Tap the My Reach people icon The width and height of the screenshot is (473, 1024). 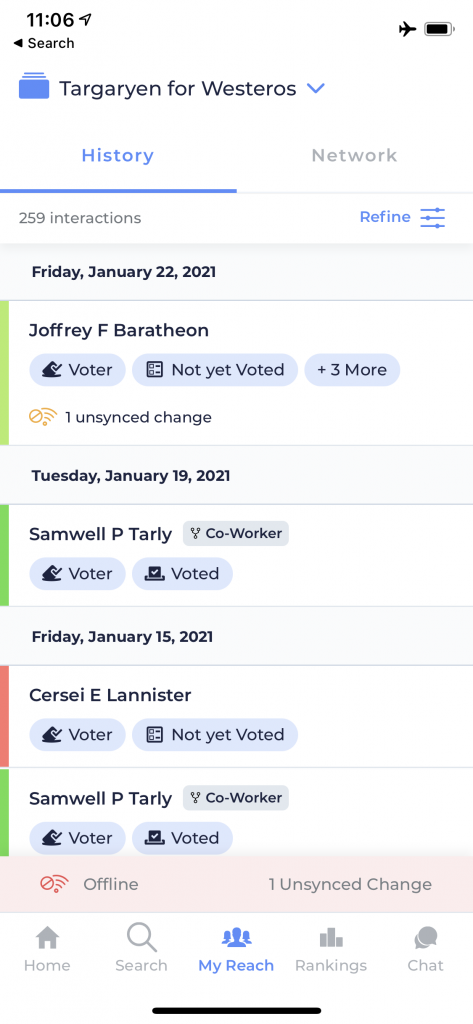(236, 938)
